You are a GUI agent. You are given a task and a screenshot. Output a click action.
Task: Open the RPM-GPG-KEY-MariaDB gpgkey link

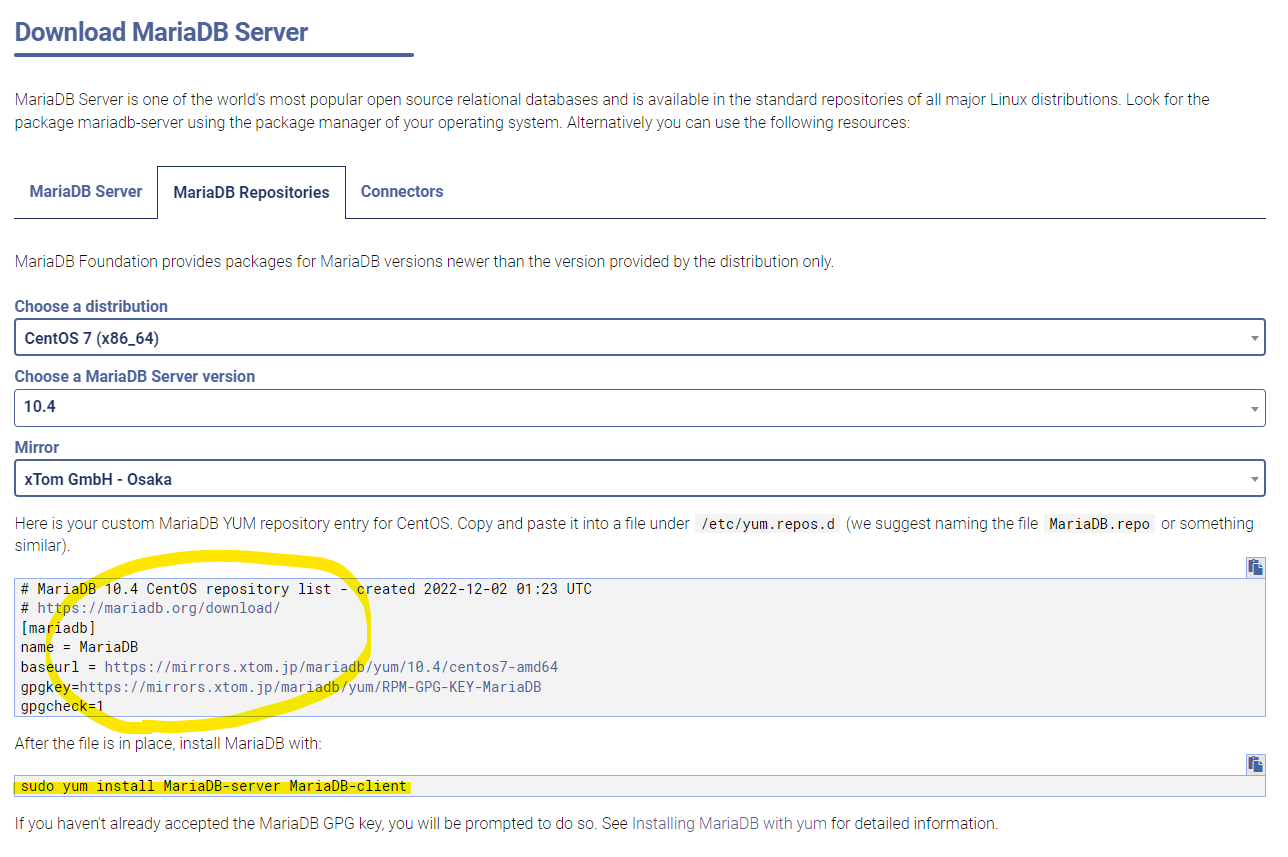coord(310,687)
